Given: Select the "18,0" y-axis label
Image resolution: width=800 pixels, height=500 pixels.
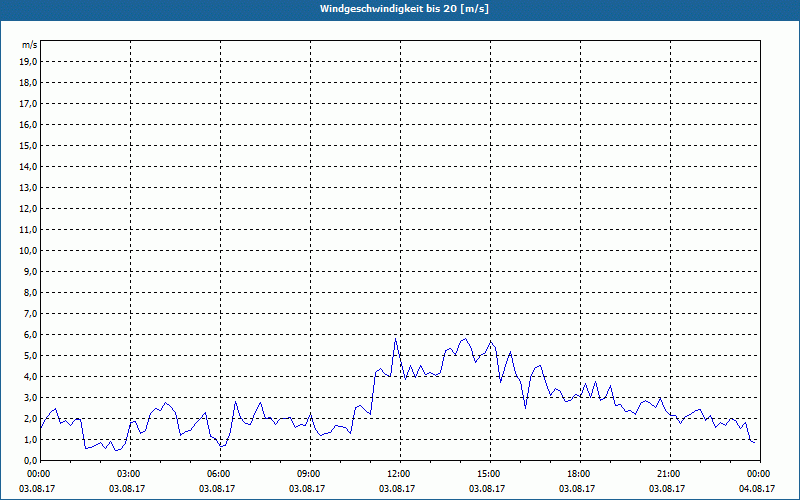Looking at the screenshot, I should [x=28, y=83].
